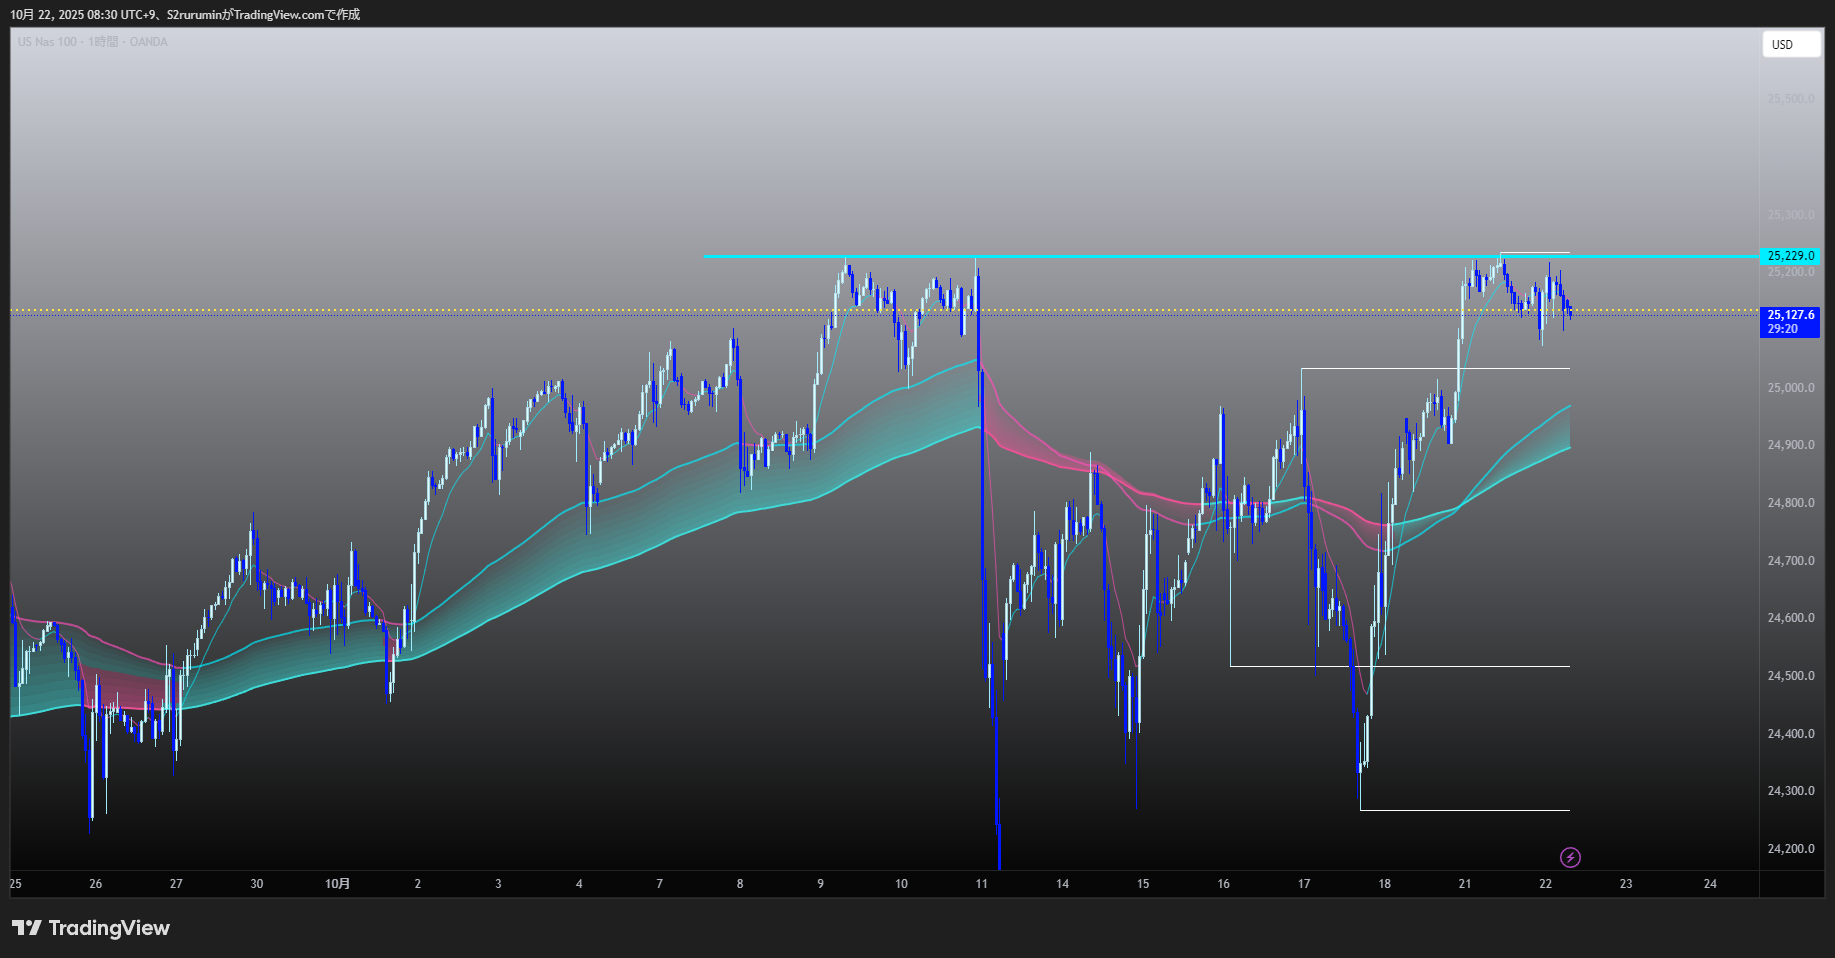This screenshot has width=1835, height=958.
Task: Click the cyan 25,229.0 price label
Action: [x=1789, y=256]
